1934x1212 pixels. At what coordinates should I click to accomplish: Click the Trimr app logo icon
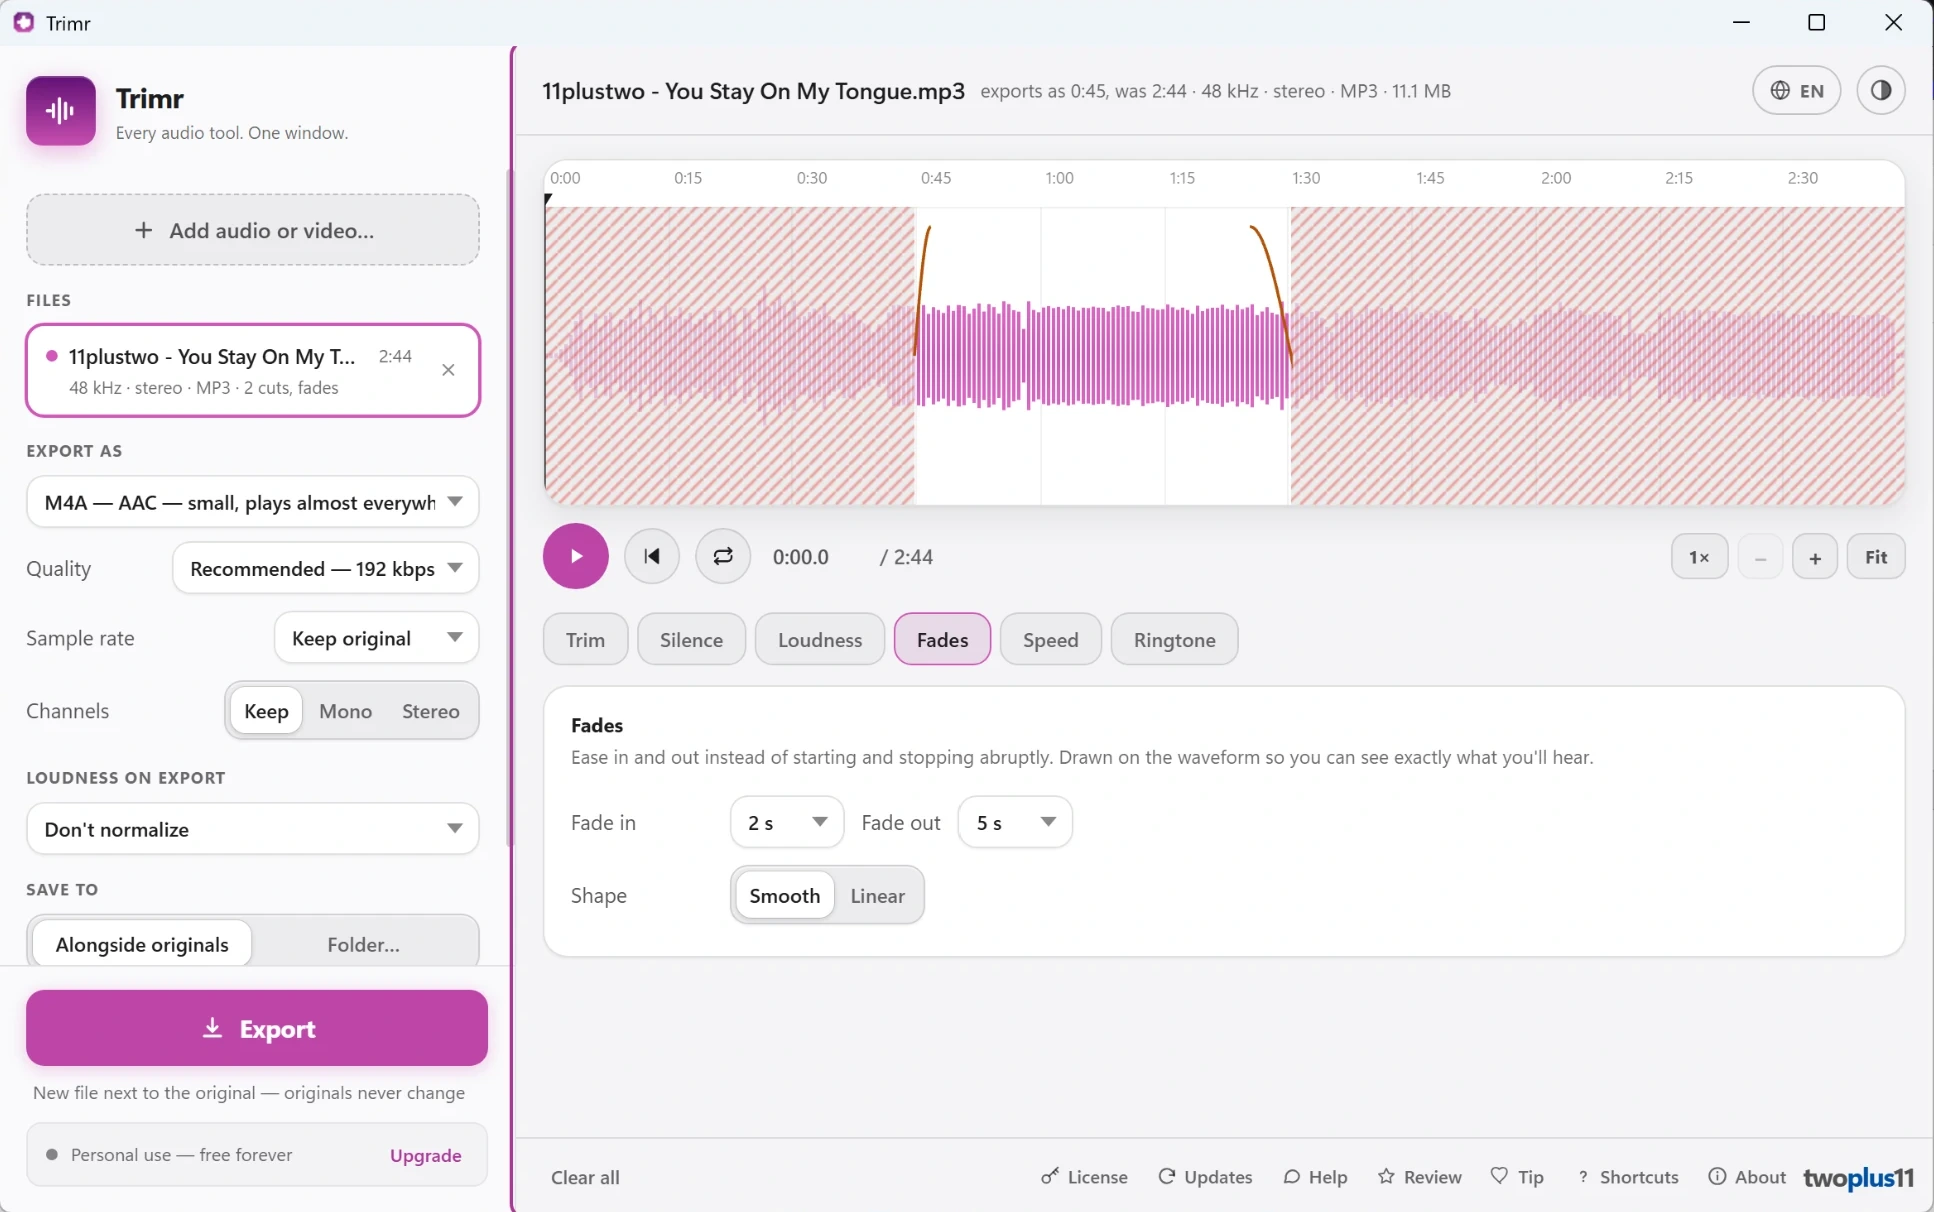(61, 110)
